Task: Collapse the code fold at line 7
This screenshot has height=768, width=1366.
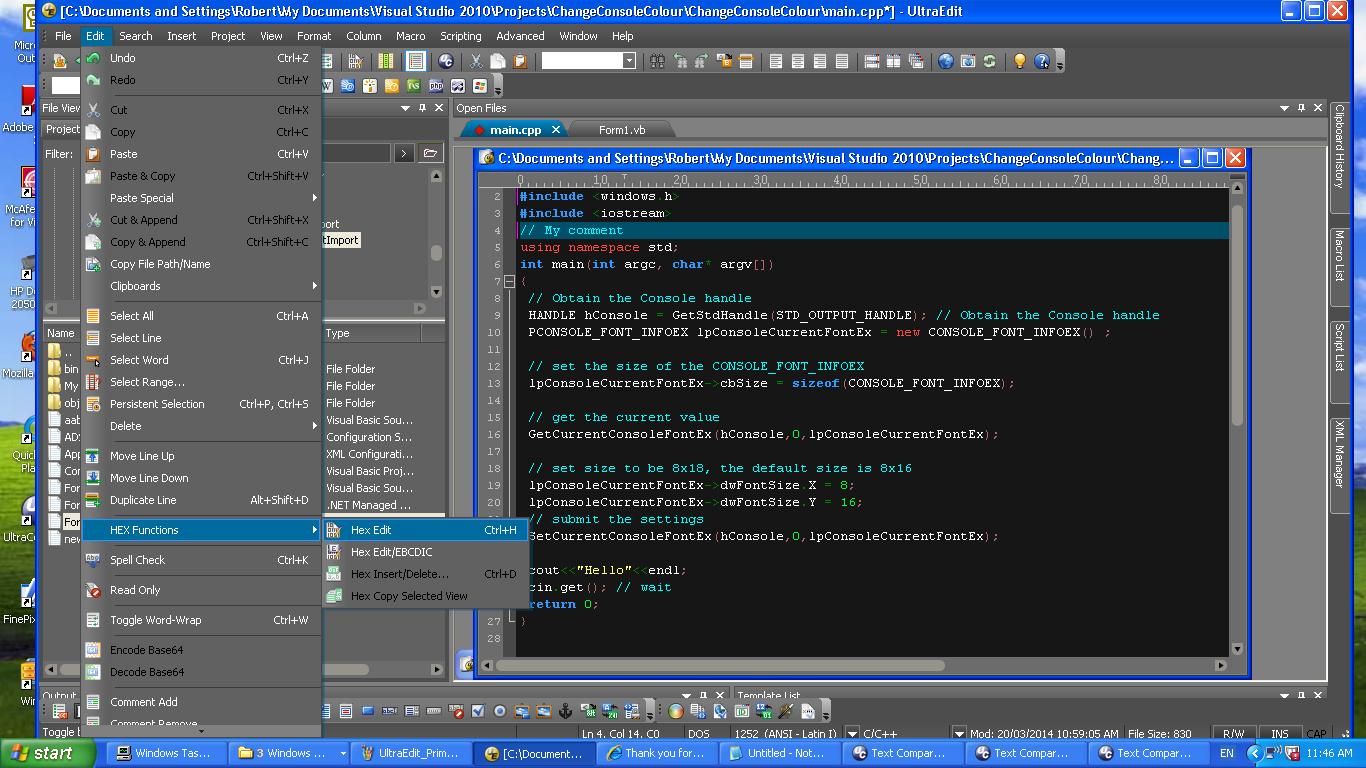Action: 509,282
